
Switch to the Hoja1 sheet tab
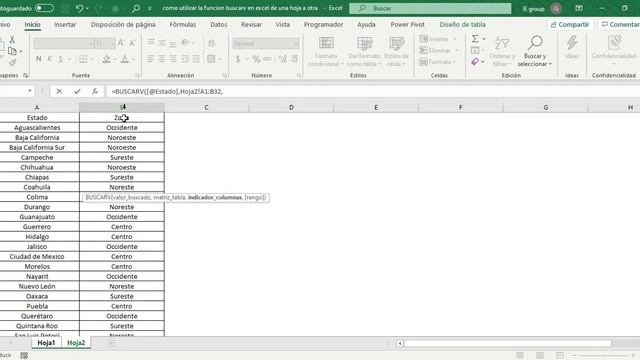(x=46, y=343)
